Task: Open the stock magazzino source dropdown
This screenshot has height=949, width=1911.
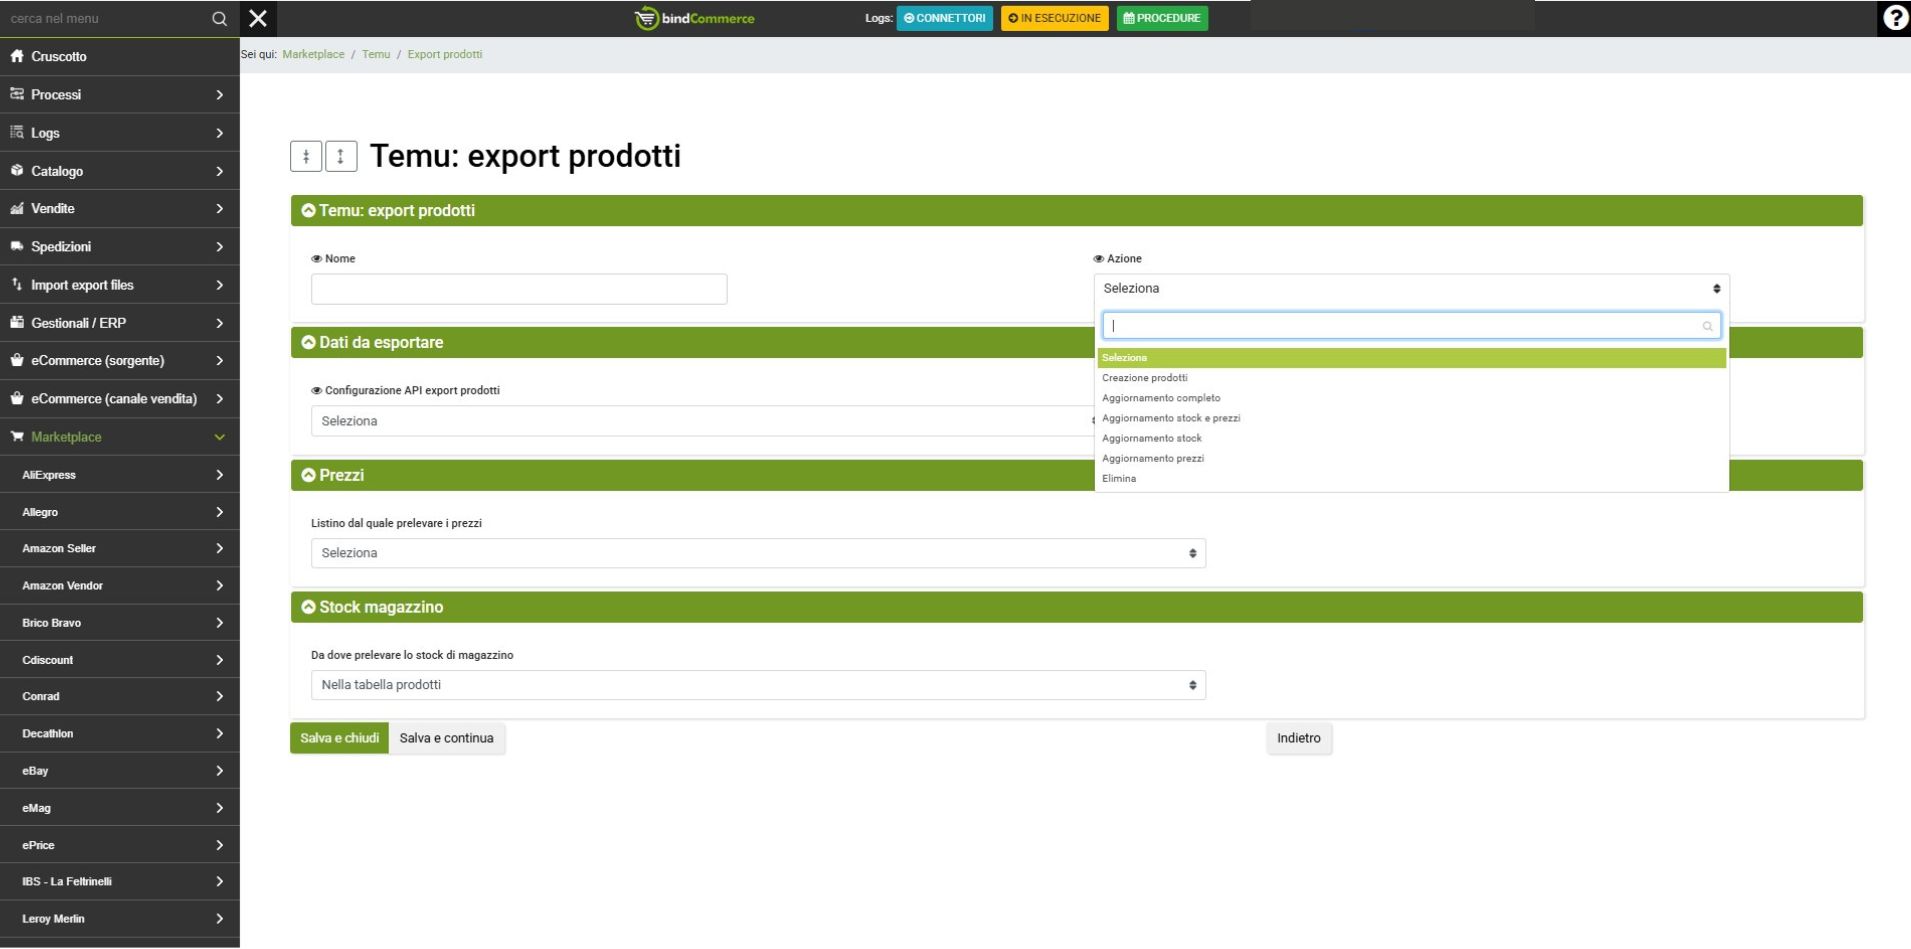Action: 757,685
